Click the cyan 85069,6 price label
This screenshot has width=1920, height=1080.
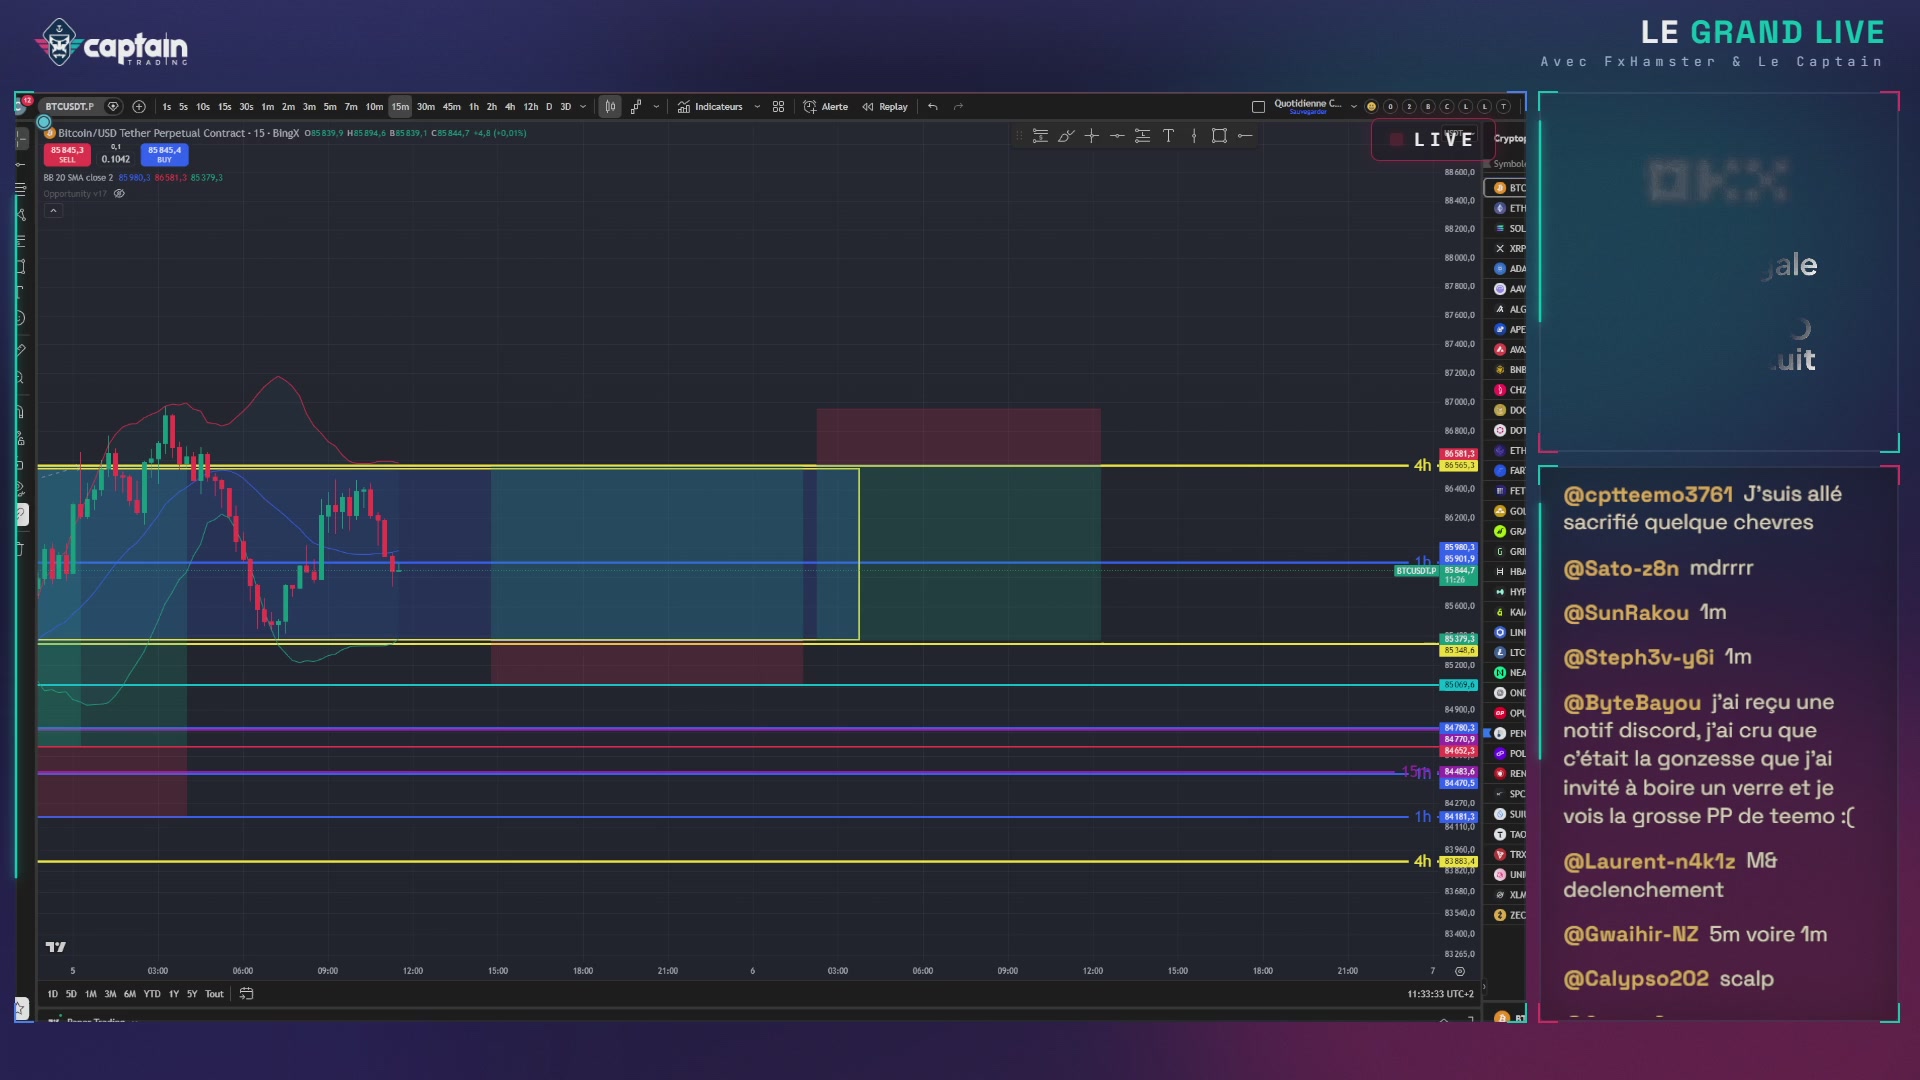click(1459, 685)
